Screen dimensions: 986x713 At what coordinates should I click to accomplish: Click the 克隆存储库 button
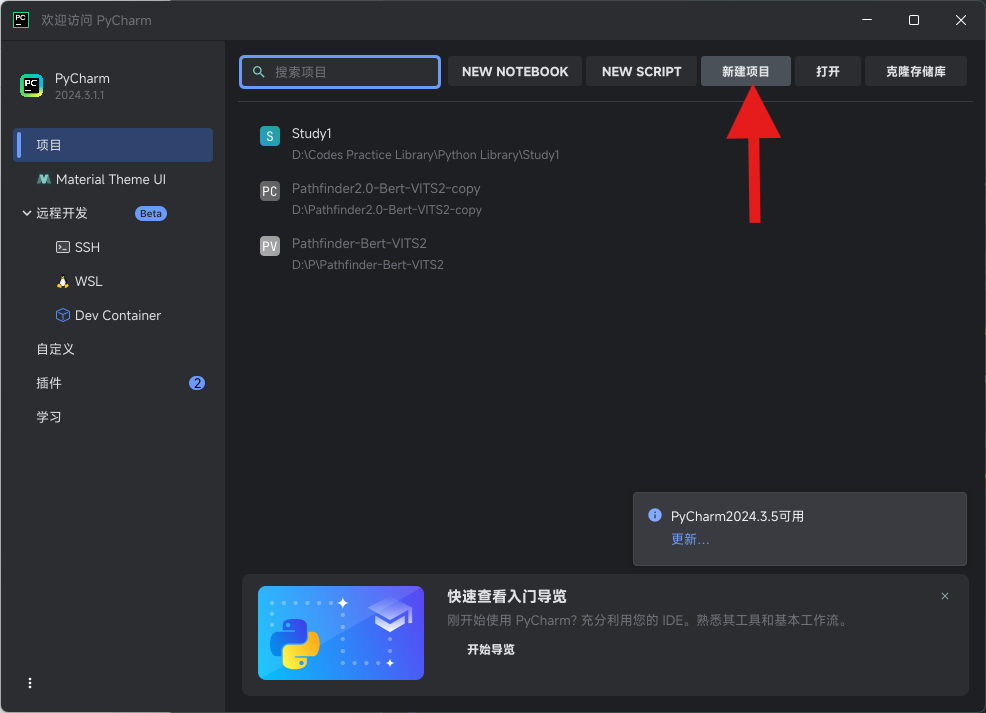tap(916, 71)
